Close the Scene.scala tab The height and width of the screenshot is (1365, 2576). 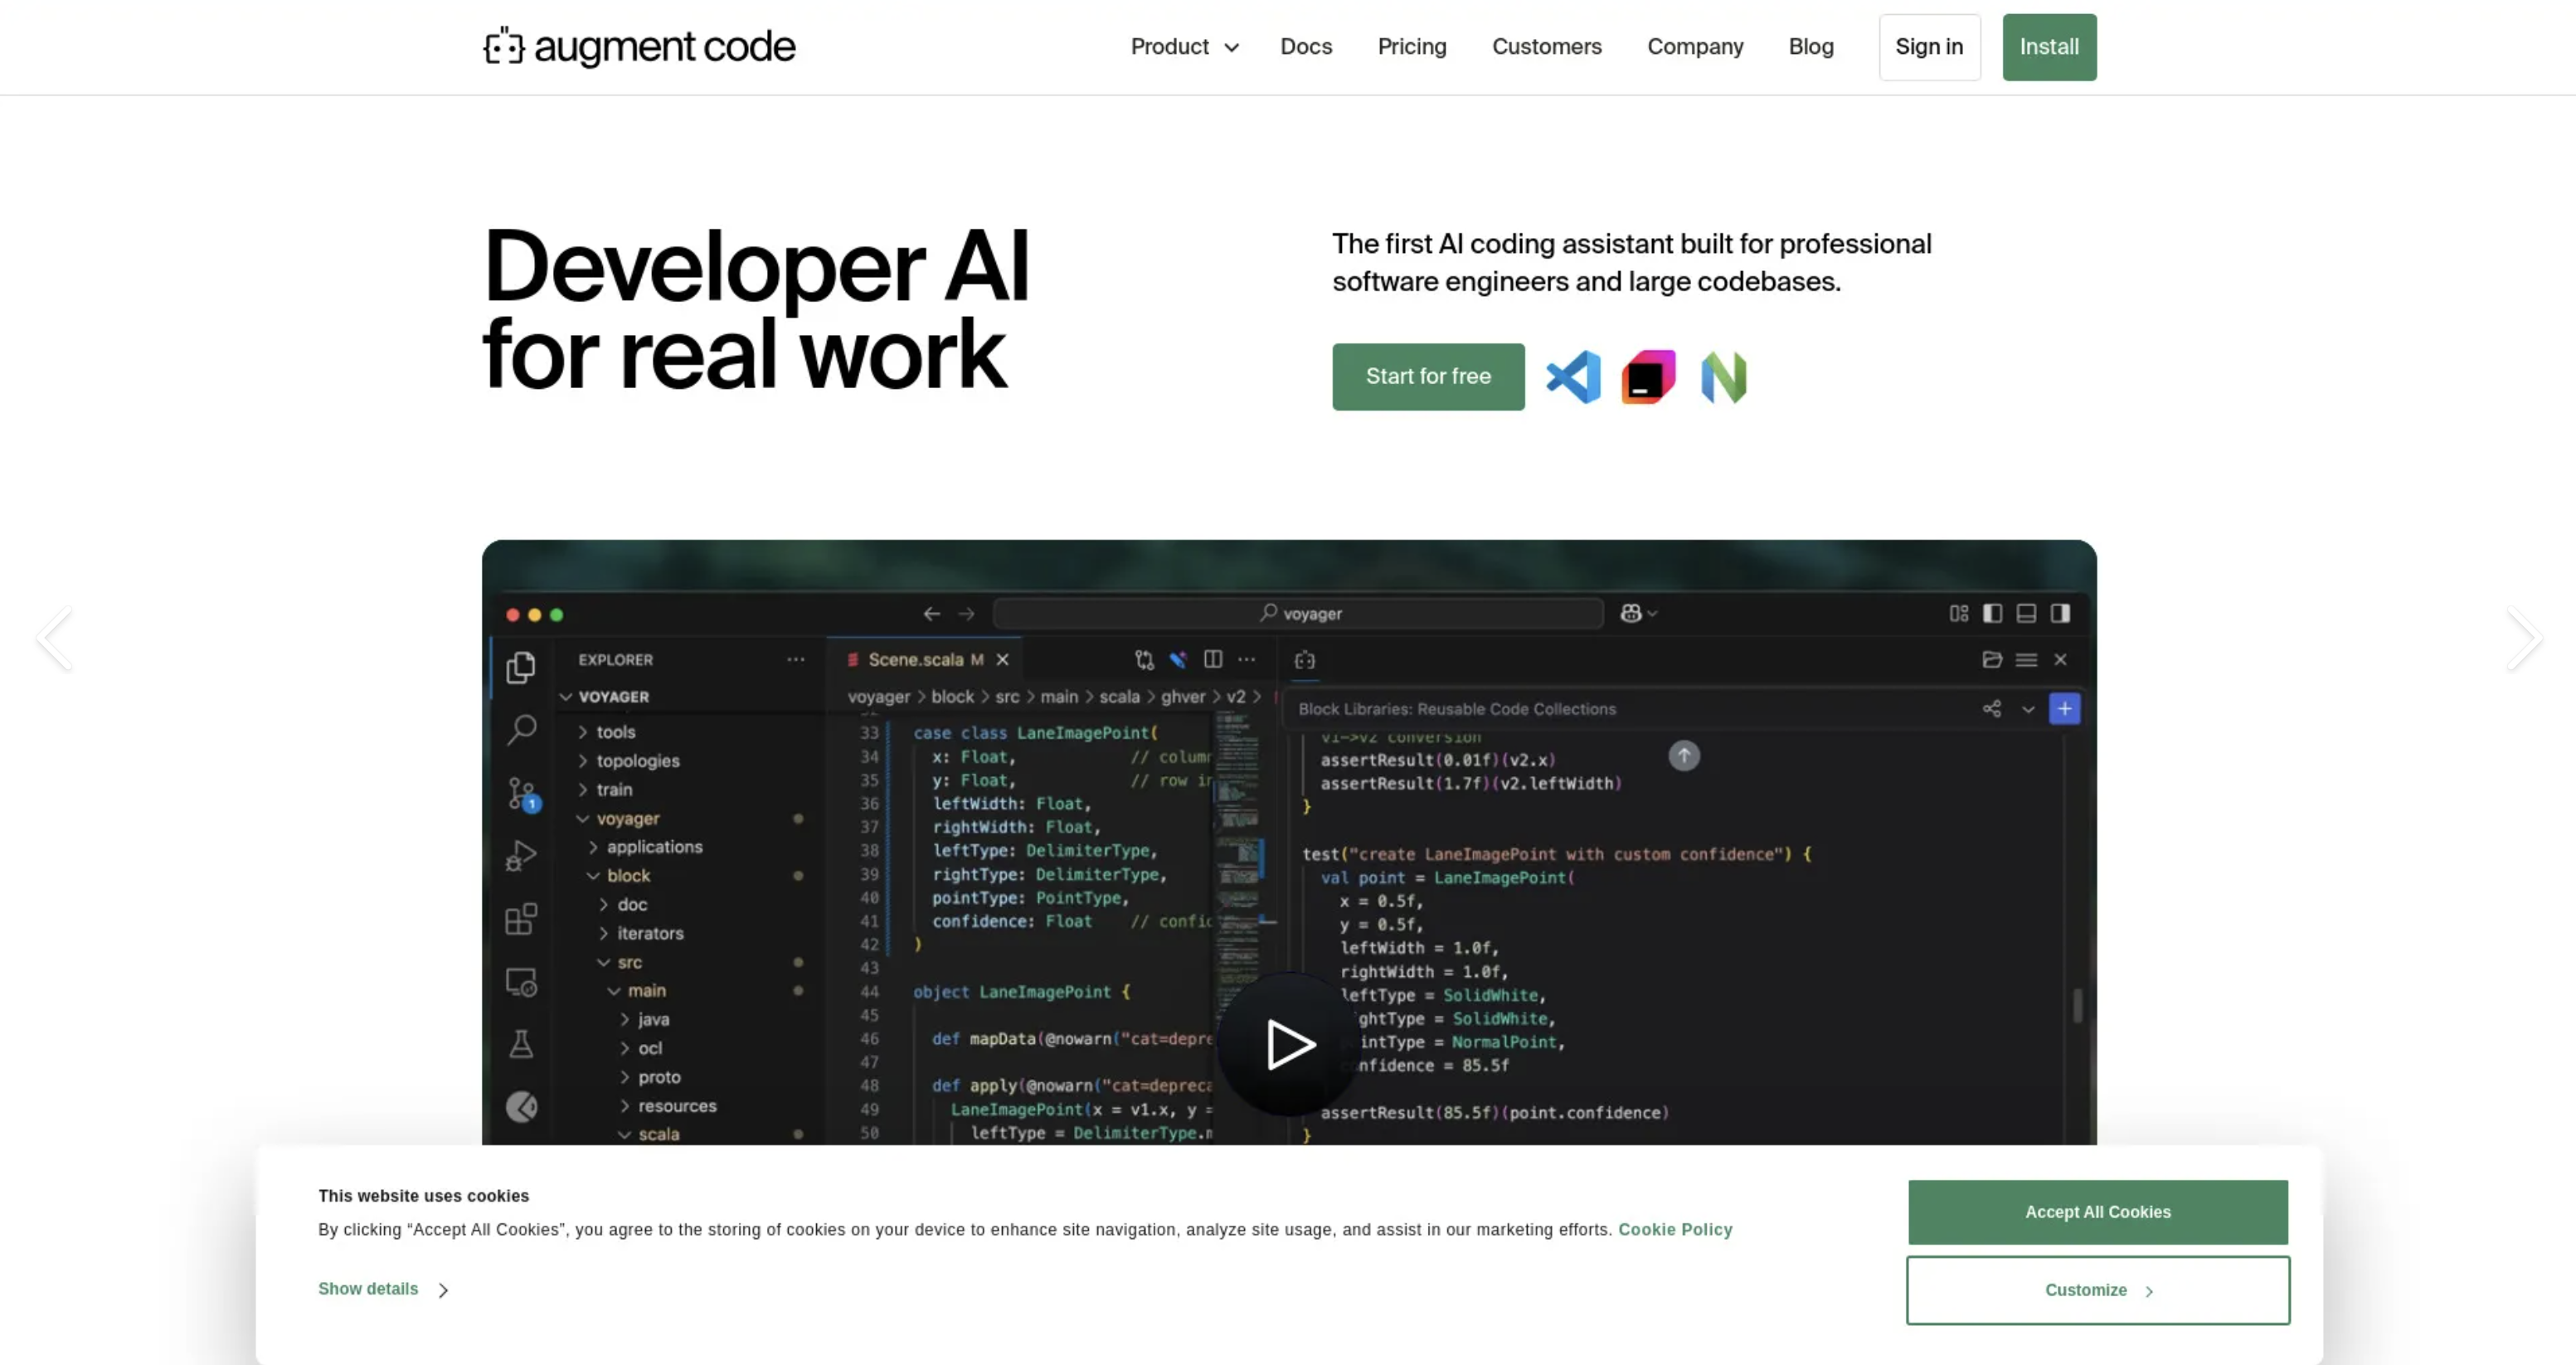pos(1002,660)
